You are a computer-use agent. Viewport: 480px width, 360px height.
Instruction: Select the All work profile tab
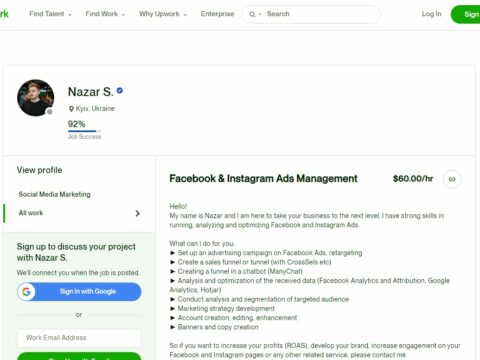coord(79,213)
